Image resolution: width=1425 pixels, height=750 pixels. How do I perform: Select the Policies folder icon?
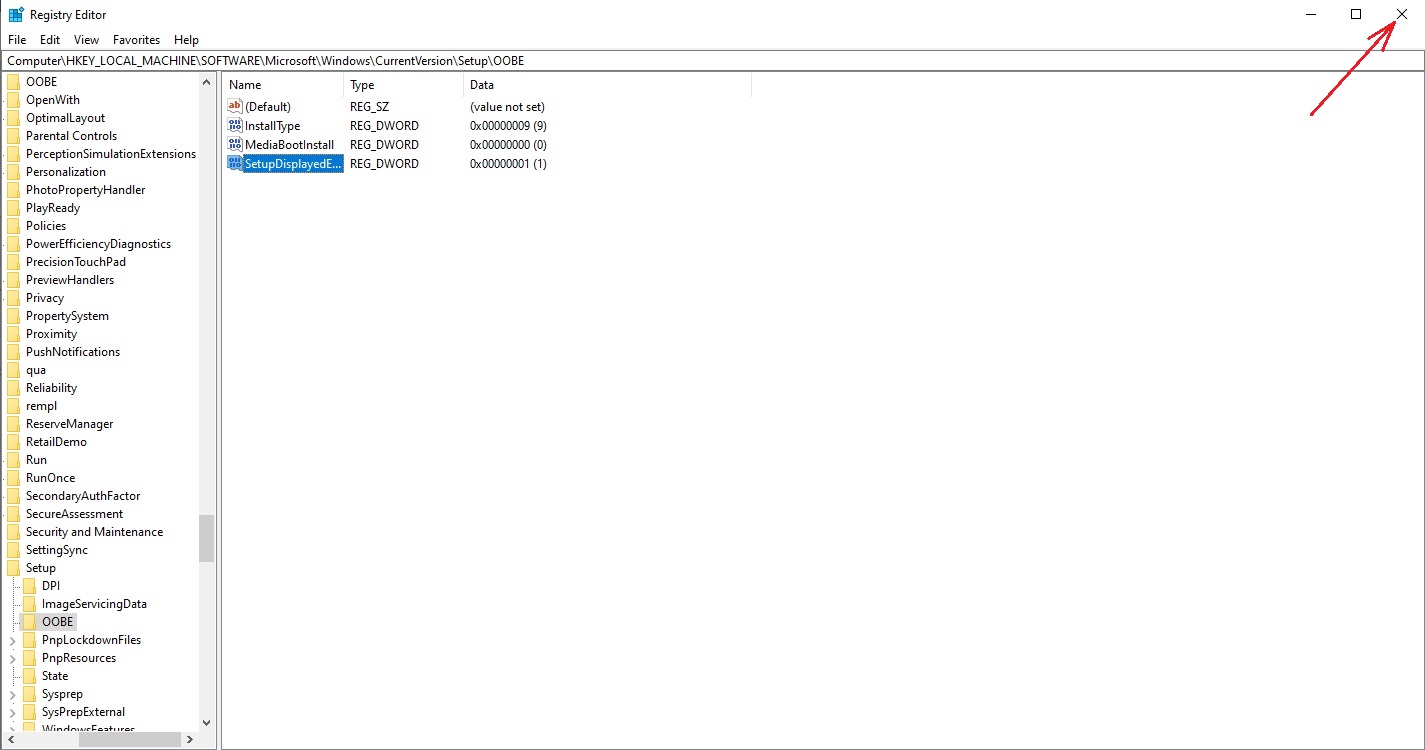click(x=13, y=226)
